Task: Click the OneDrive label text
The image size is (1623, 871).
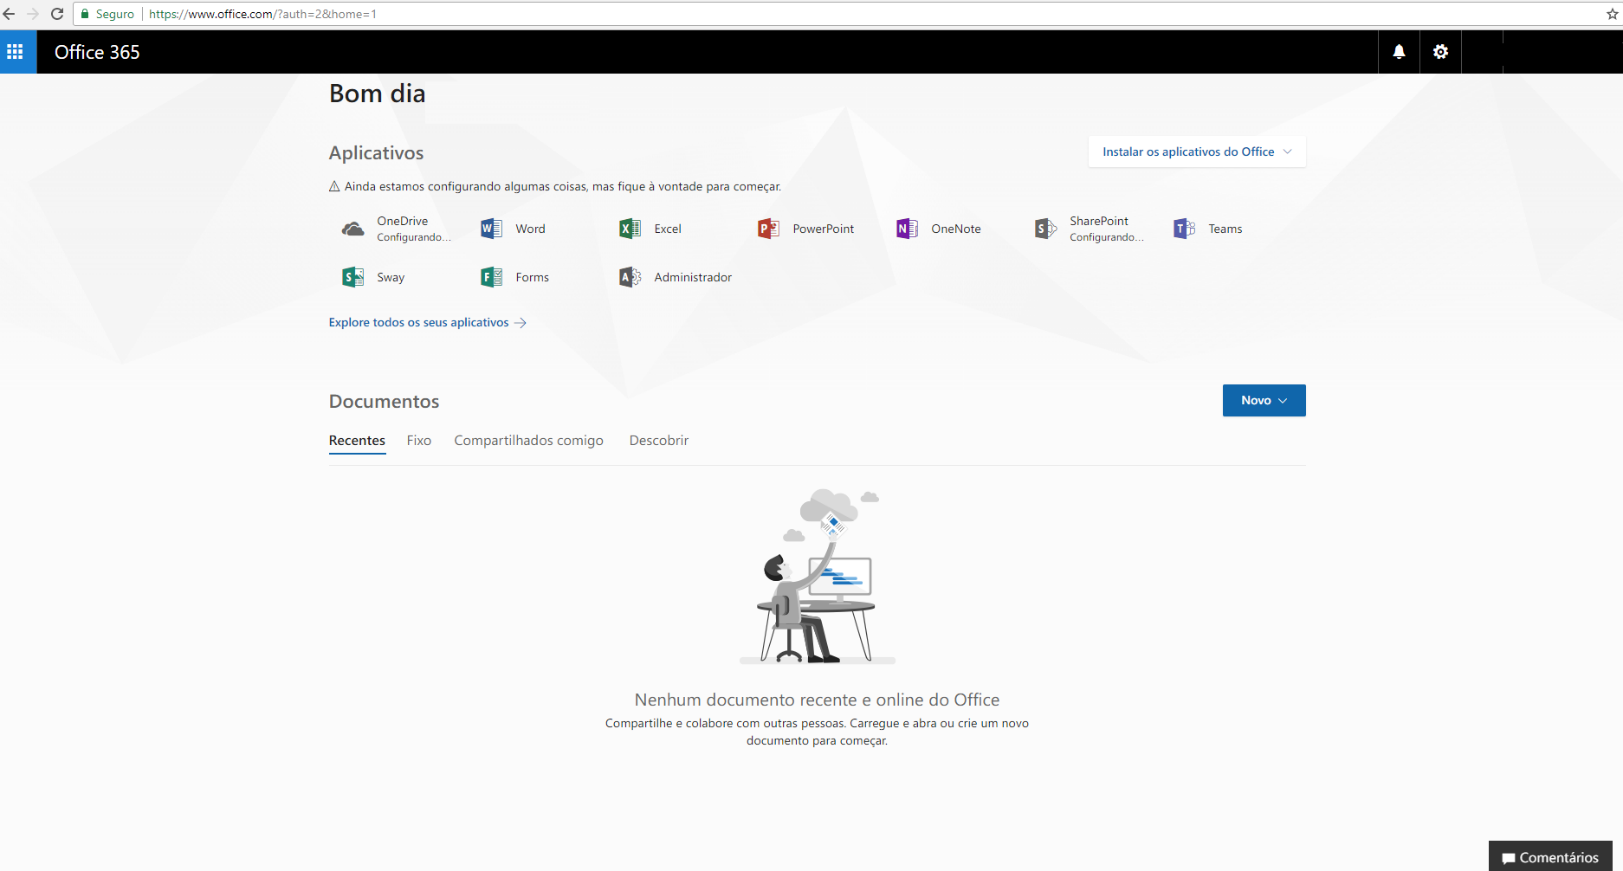Action: [402, 221]
